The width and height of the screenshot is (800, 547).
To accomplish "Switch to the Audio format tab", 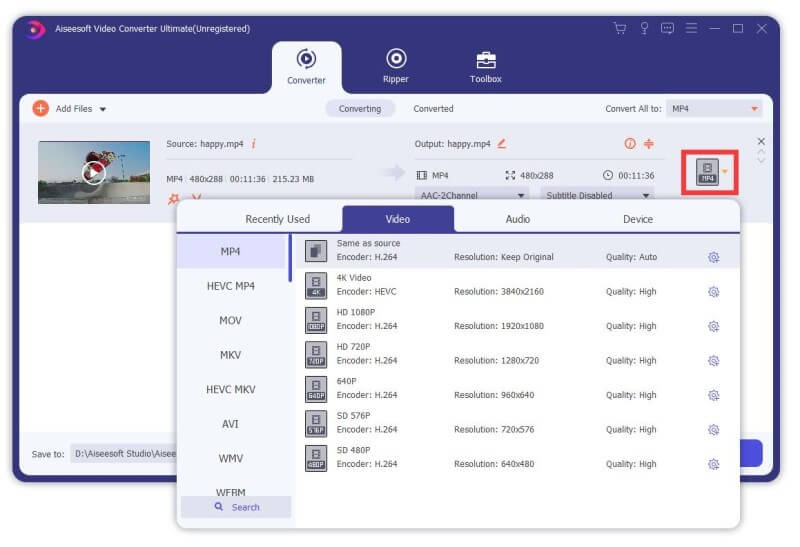I will (x=517, y=219).
